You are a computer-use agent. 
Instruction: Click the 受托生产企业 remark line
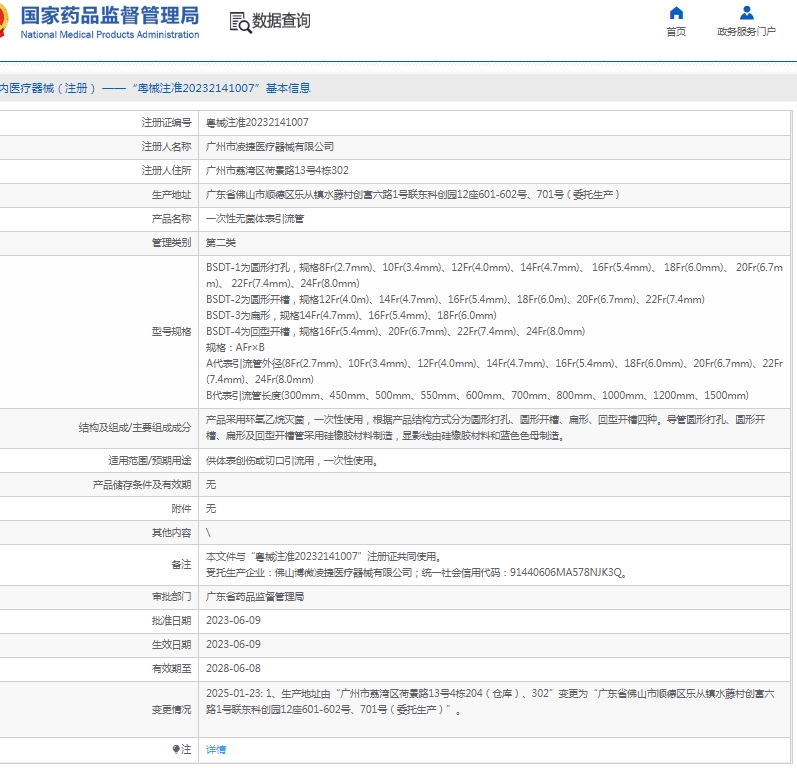click(417, 573)
